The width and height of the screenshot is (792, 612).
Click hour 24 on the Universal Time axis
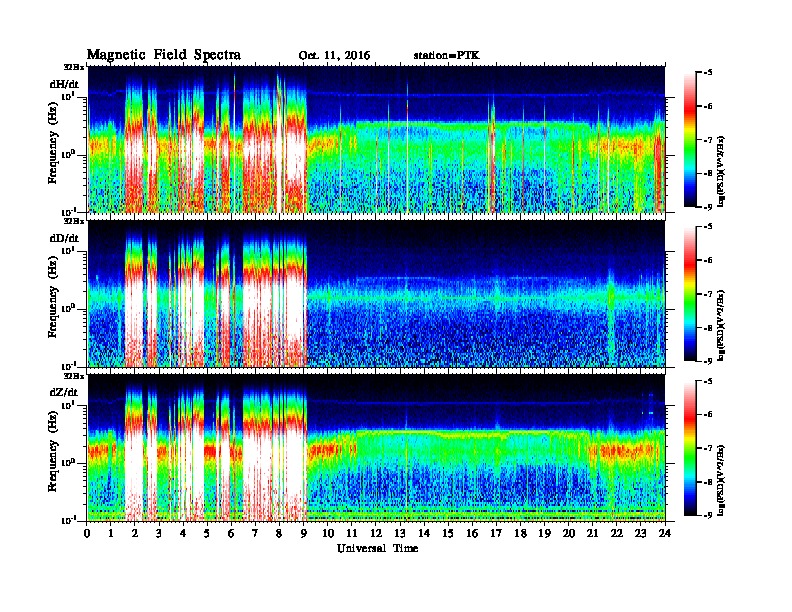click(665, 533)
